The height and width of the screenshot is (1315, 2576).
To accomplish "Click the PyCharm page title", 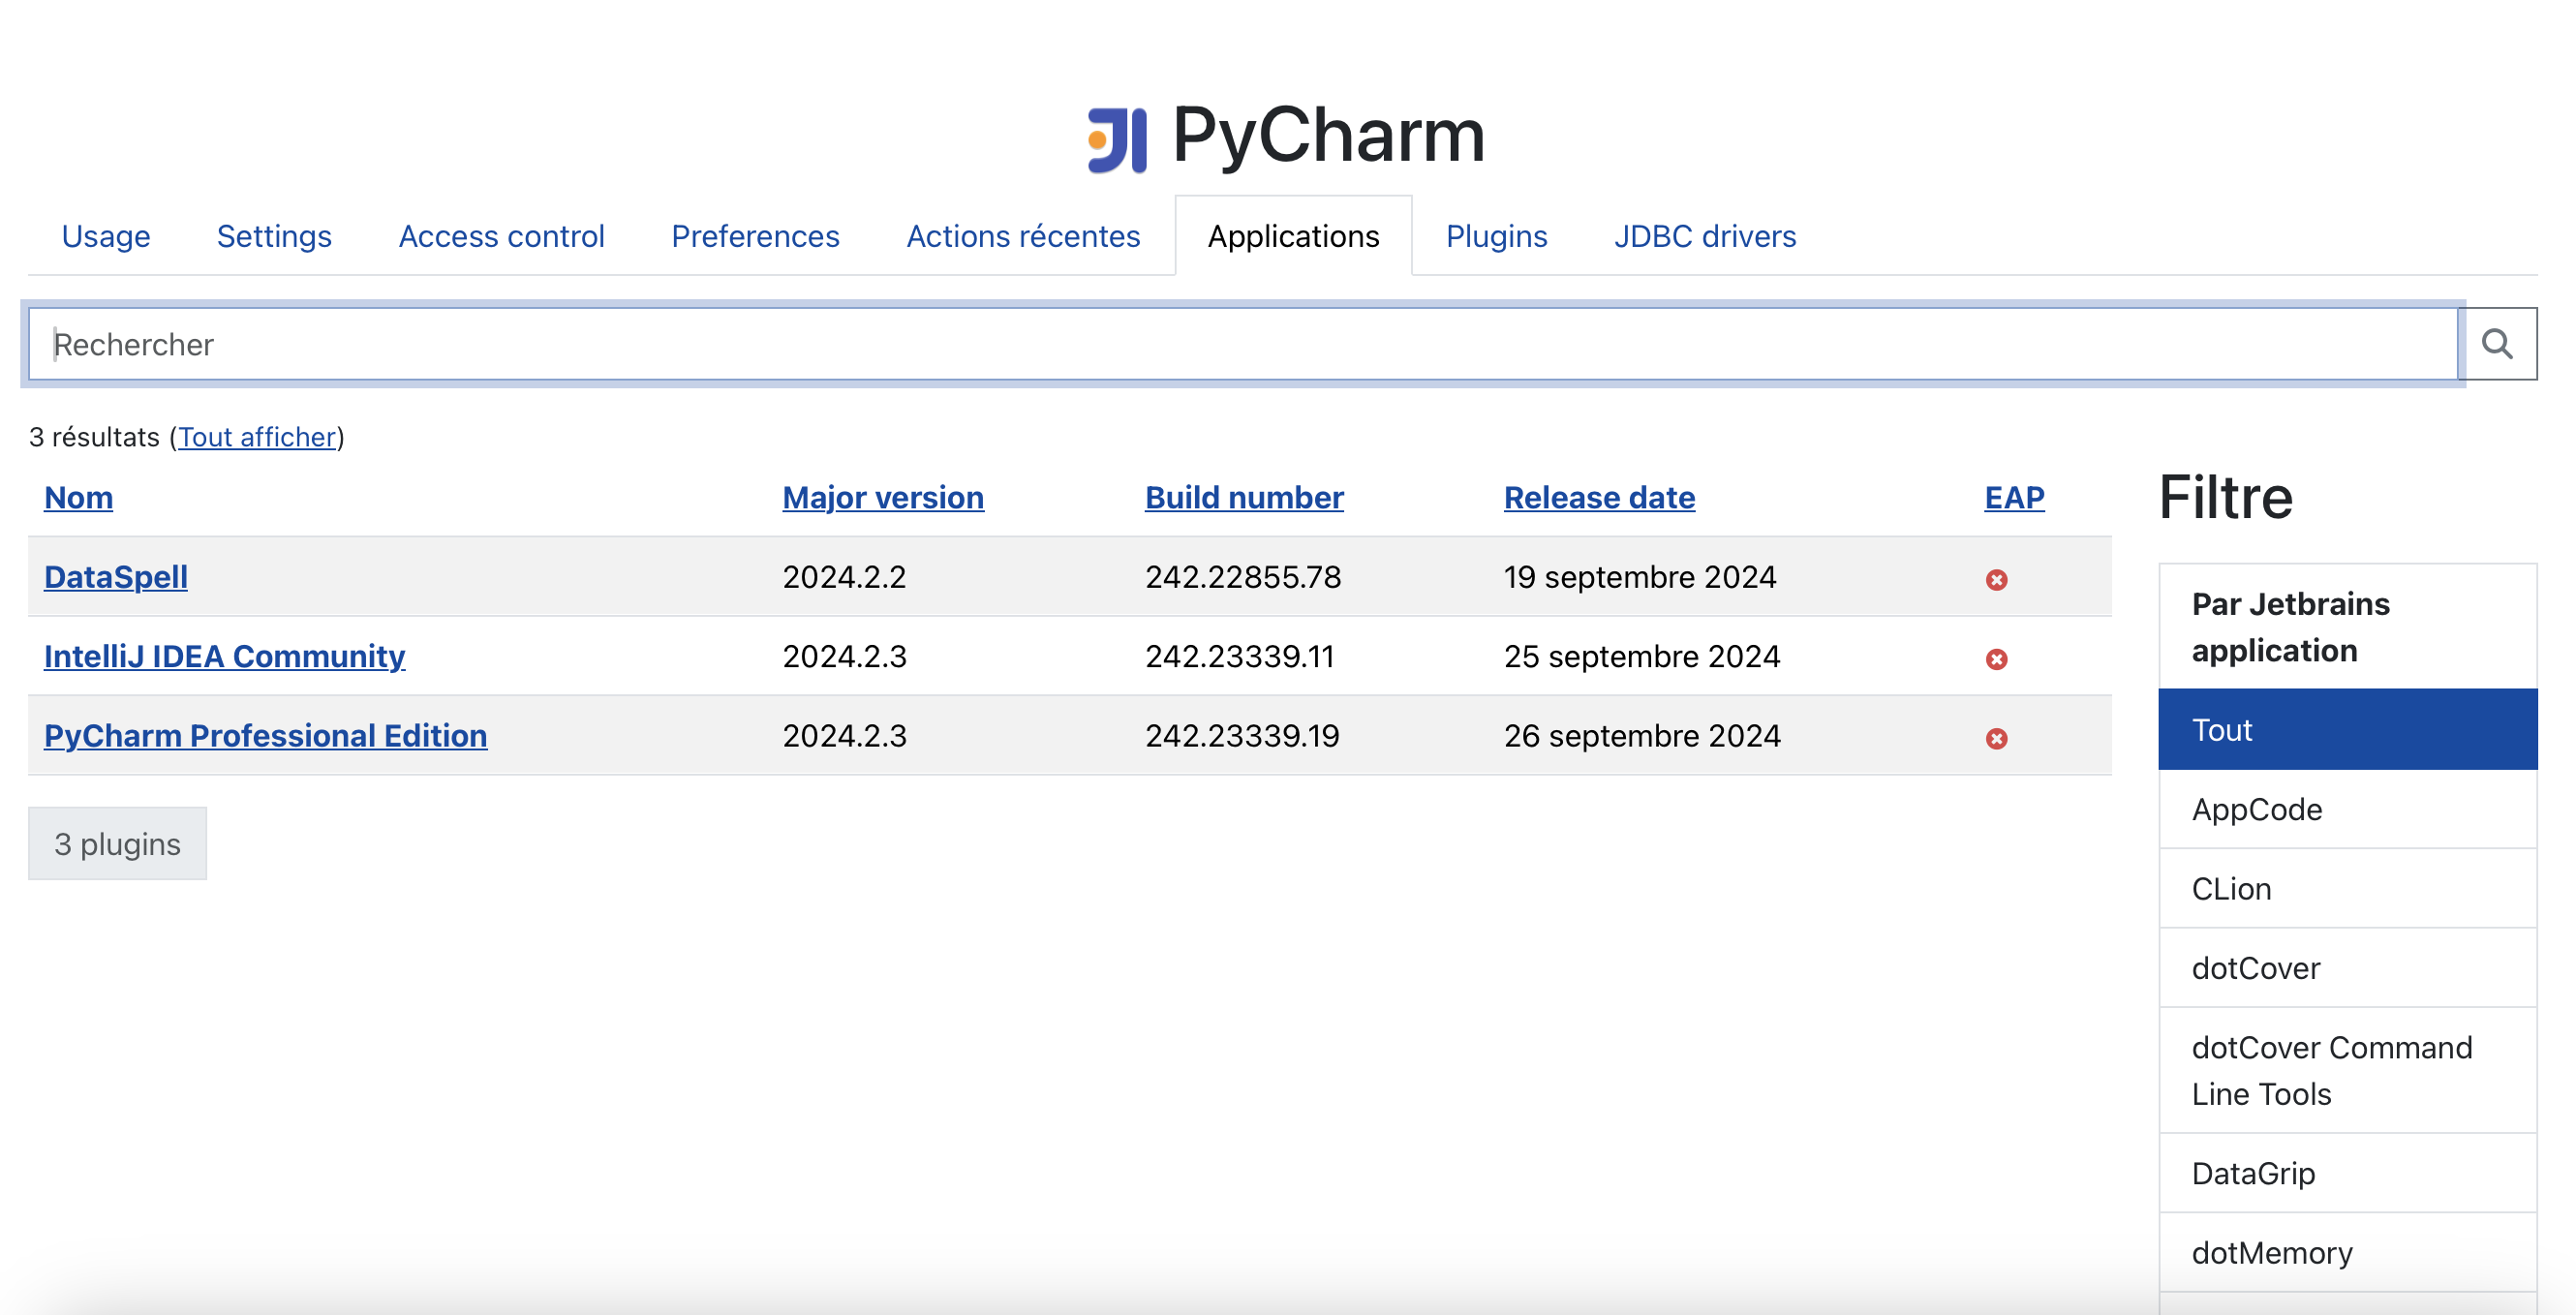I will pyautogui.click(x=1328, y=136).
